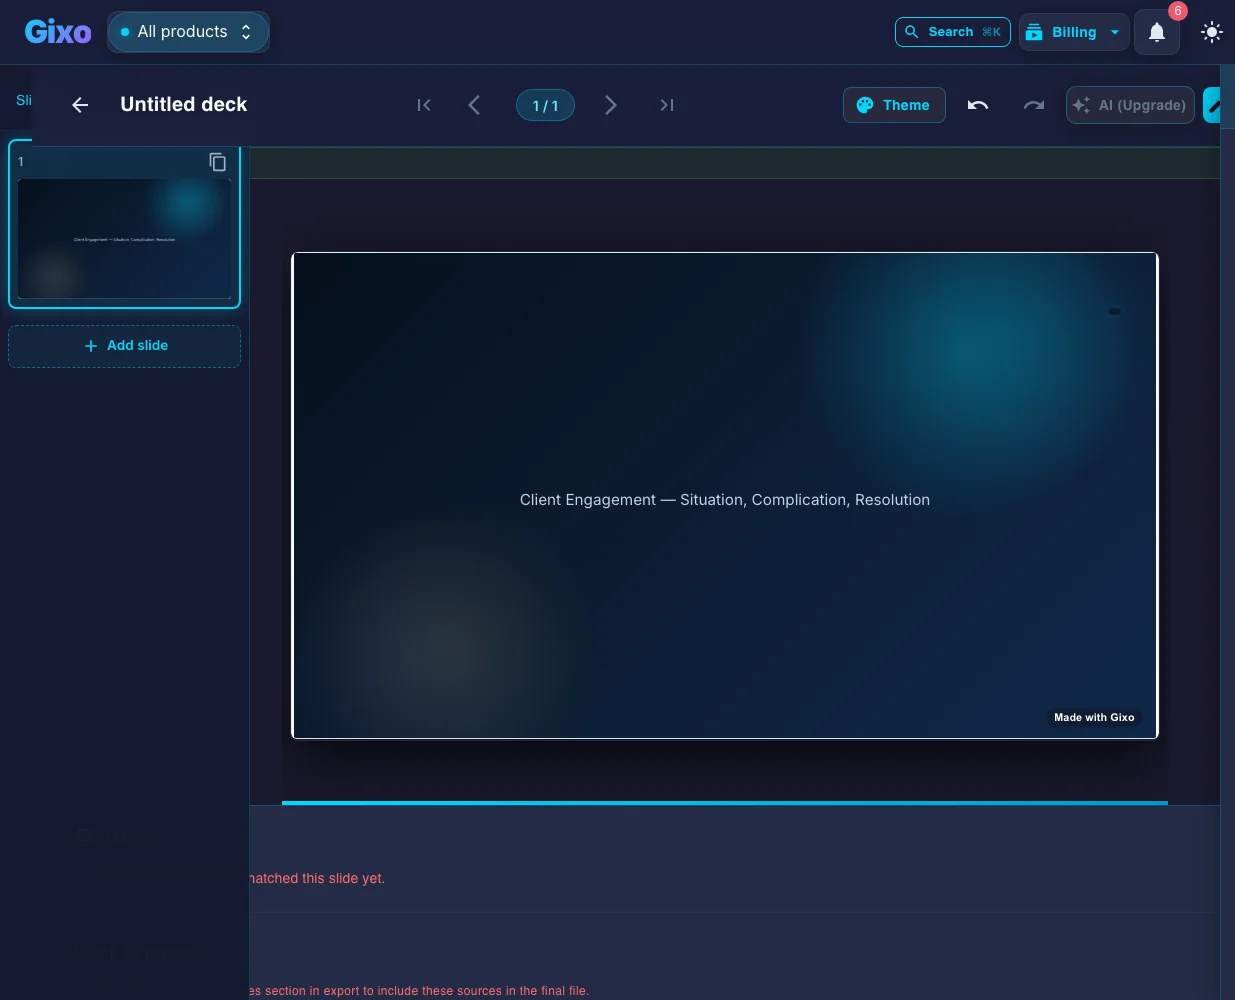1235x1000 pixels.
Task: Open the slide counter 1 / 1 pill
Action: click(545, 105)
